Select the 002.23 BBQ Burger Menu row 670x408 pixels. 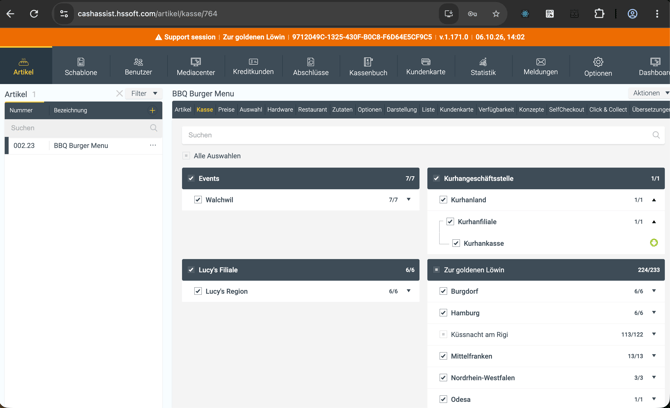(x=83, y=146)
